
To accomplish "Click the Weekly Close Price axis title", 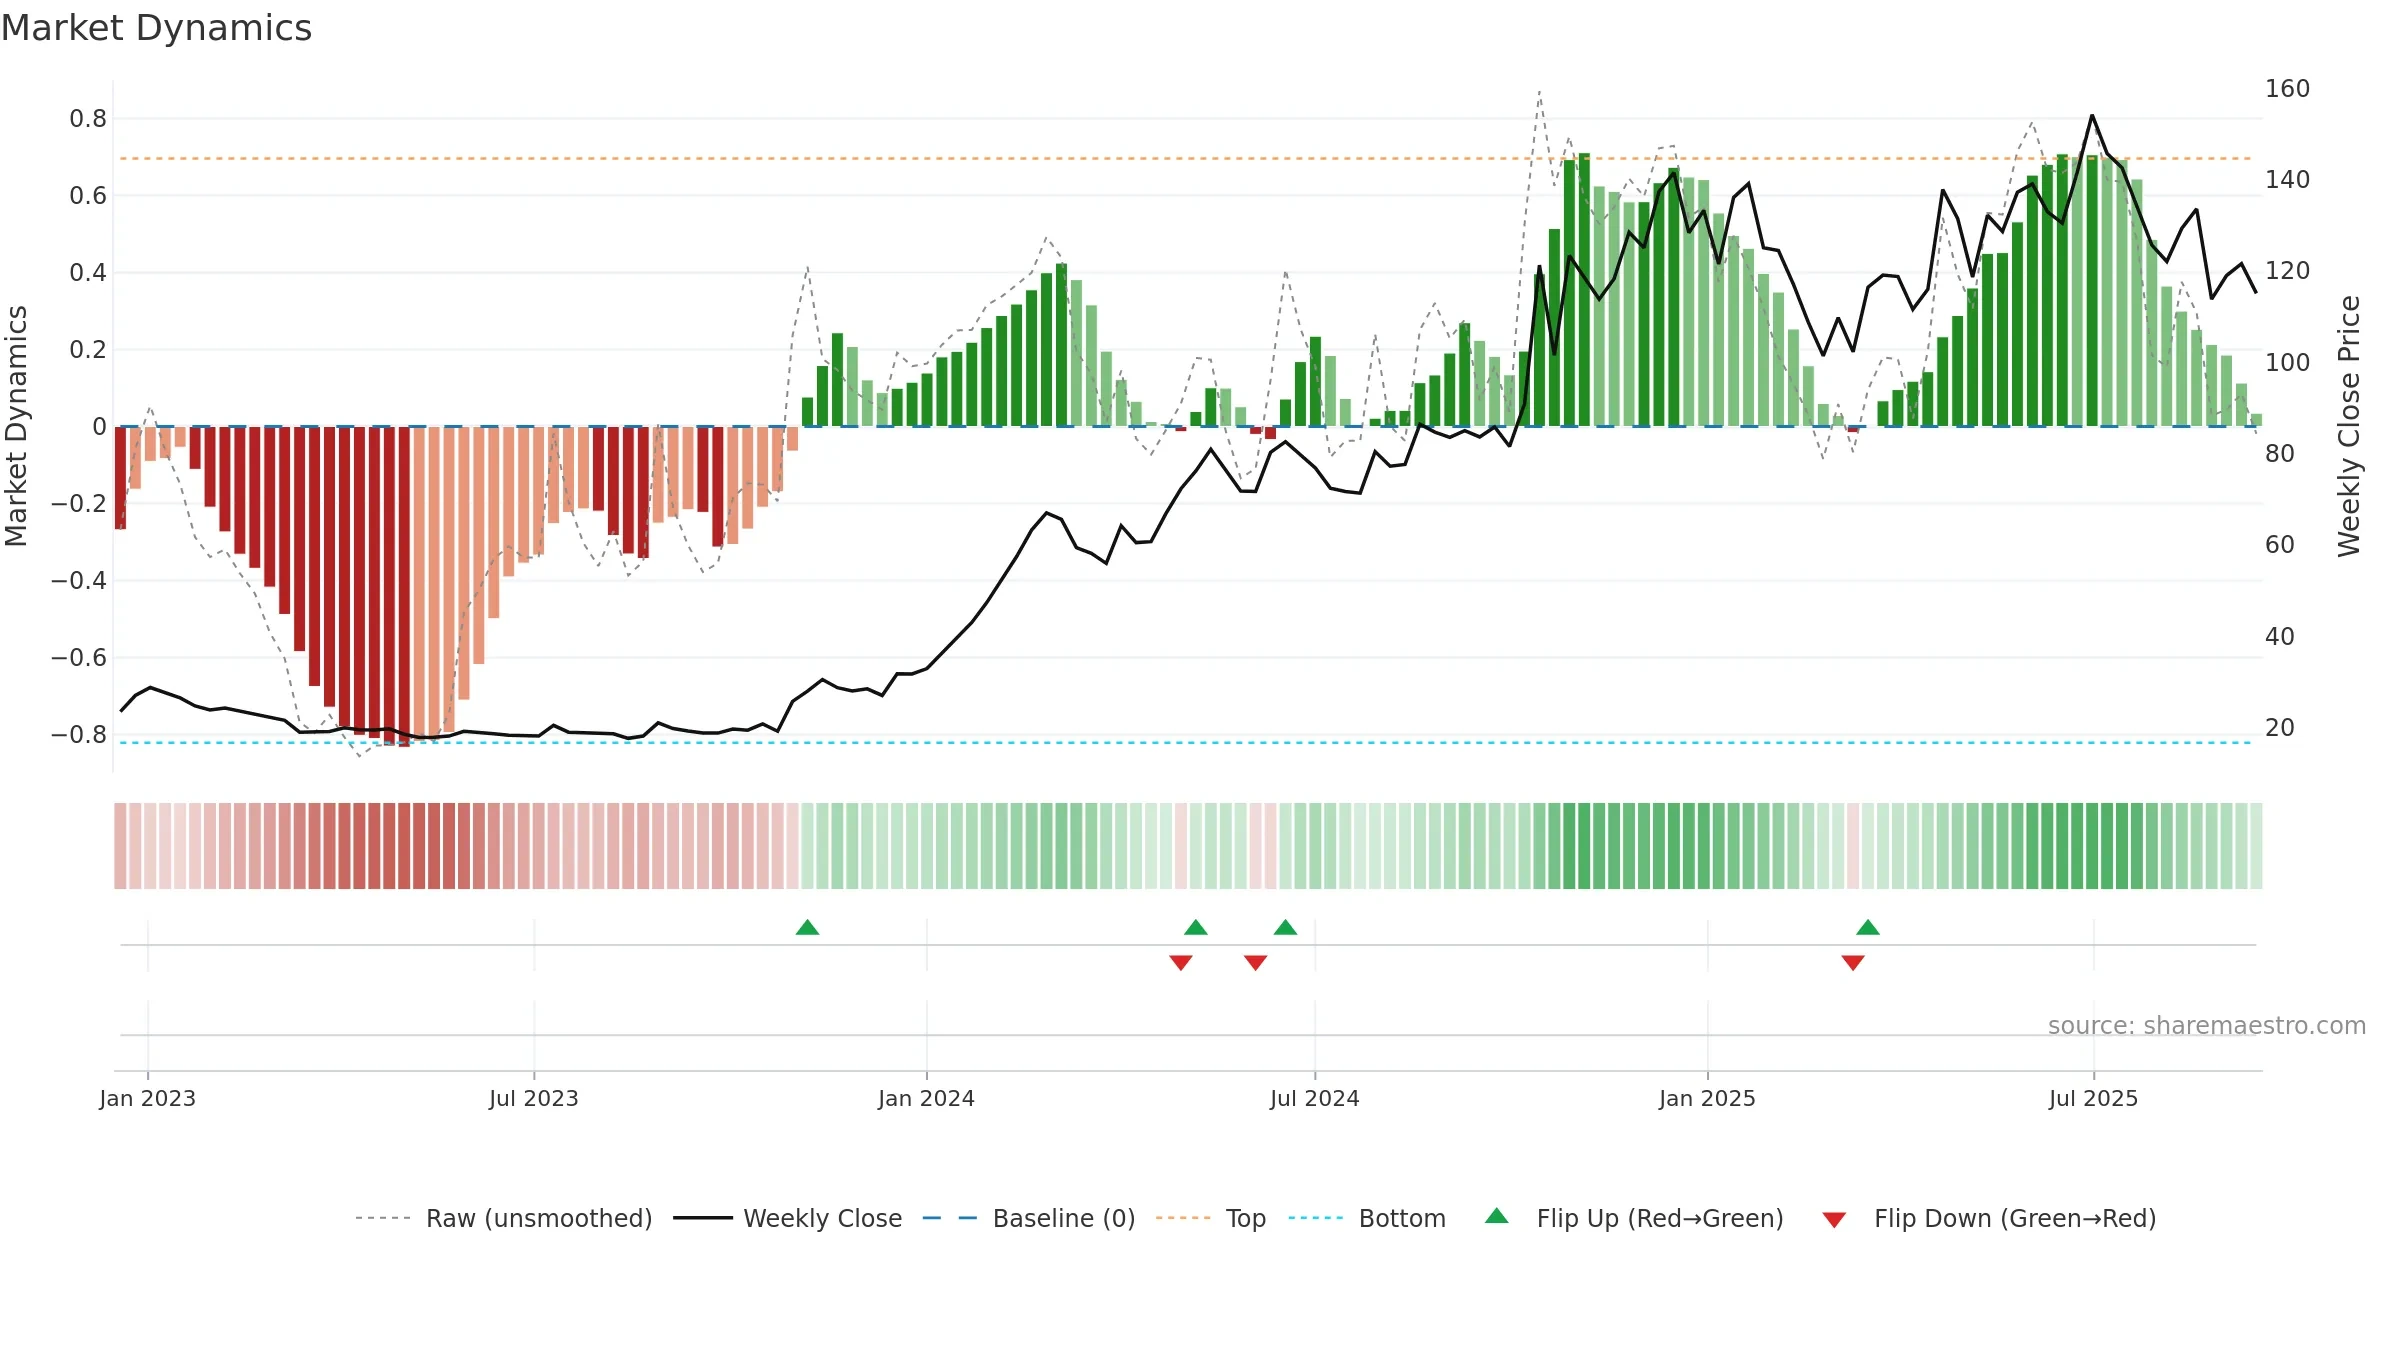I will 2349,426.
